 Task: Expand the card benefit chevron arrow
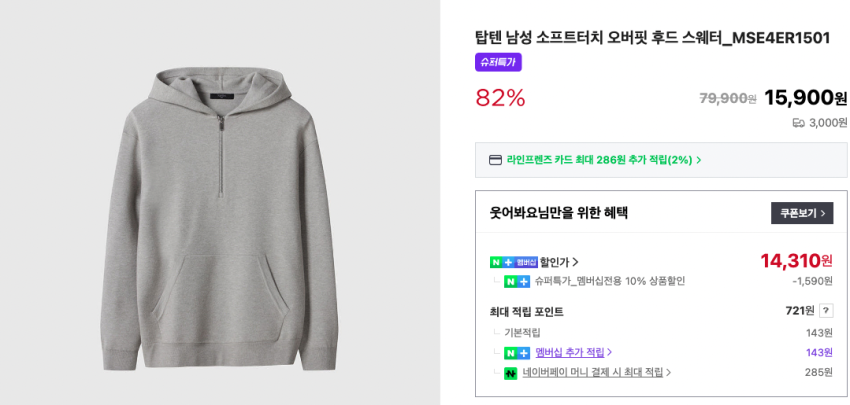click(x=699, y=160)
